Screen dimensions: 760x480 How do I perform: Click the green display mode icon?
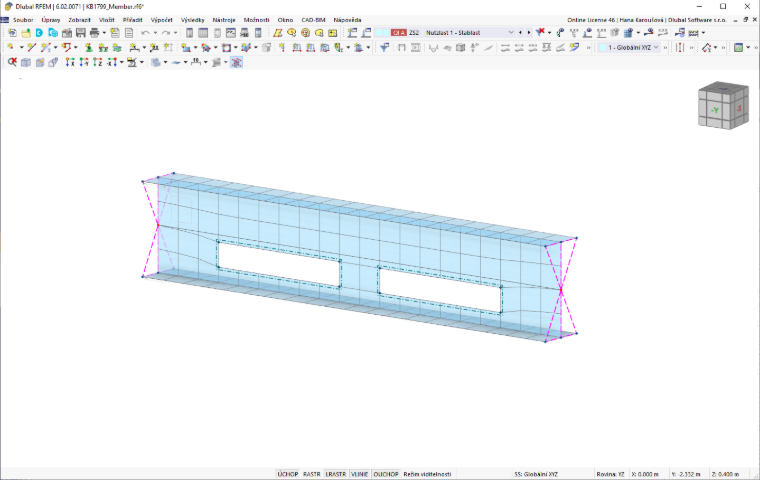(x=738, y=47)
